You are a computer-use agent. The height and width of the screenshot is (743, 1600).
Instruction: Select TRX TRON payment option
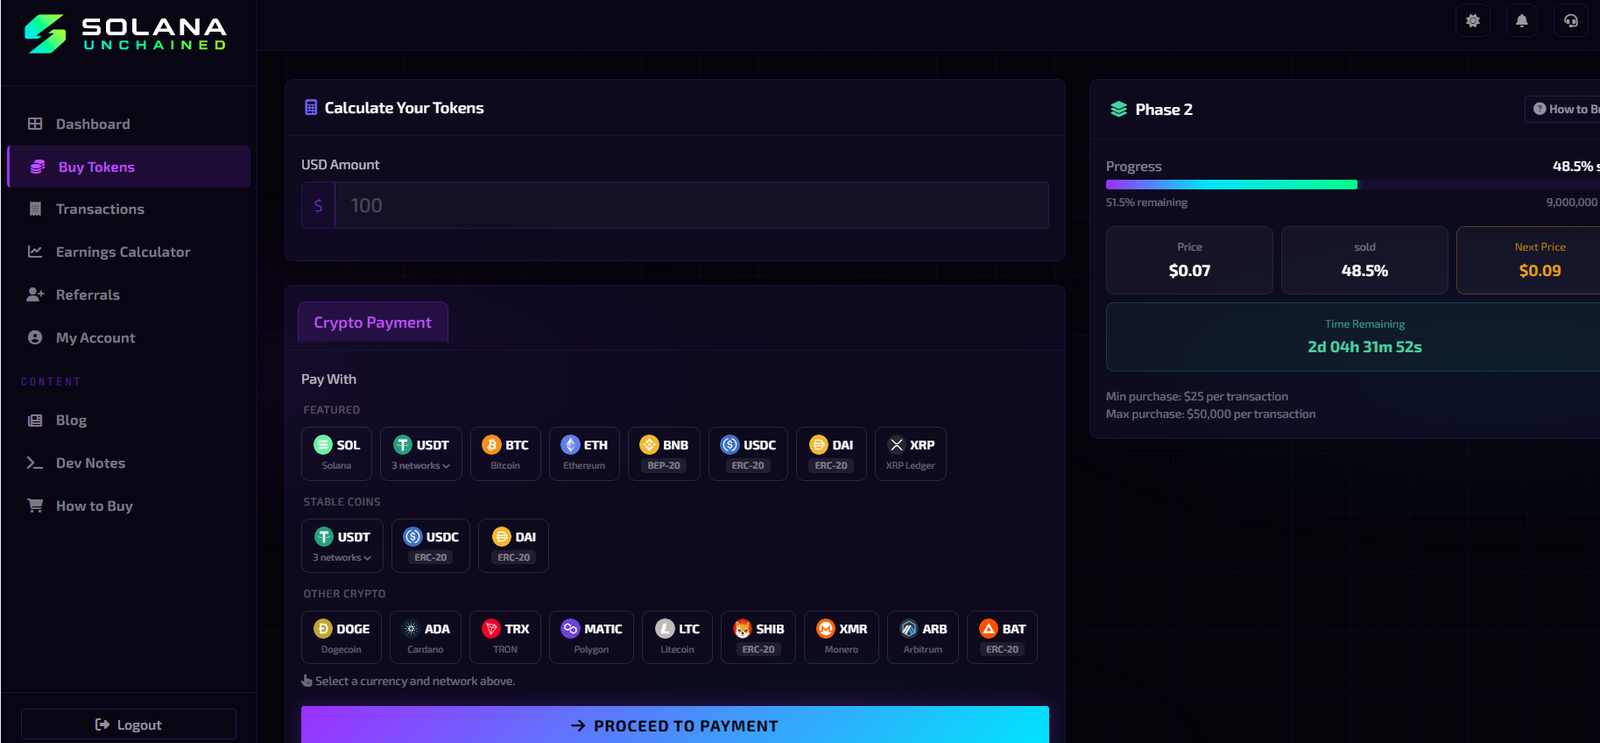[505, 638]
